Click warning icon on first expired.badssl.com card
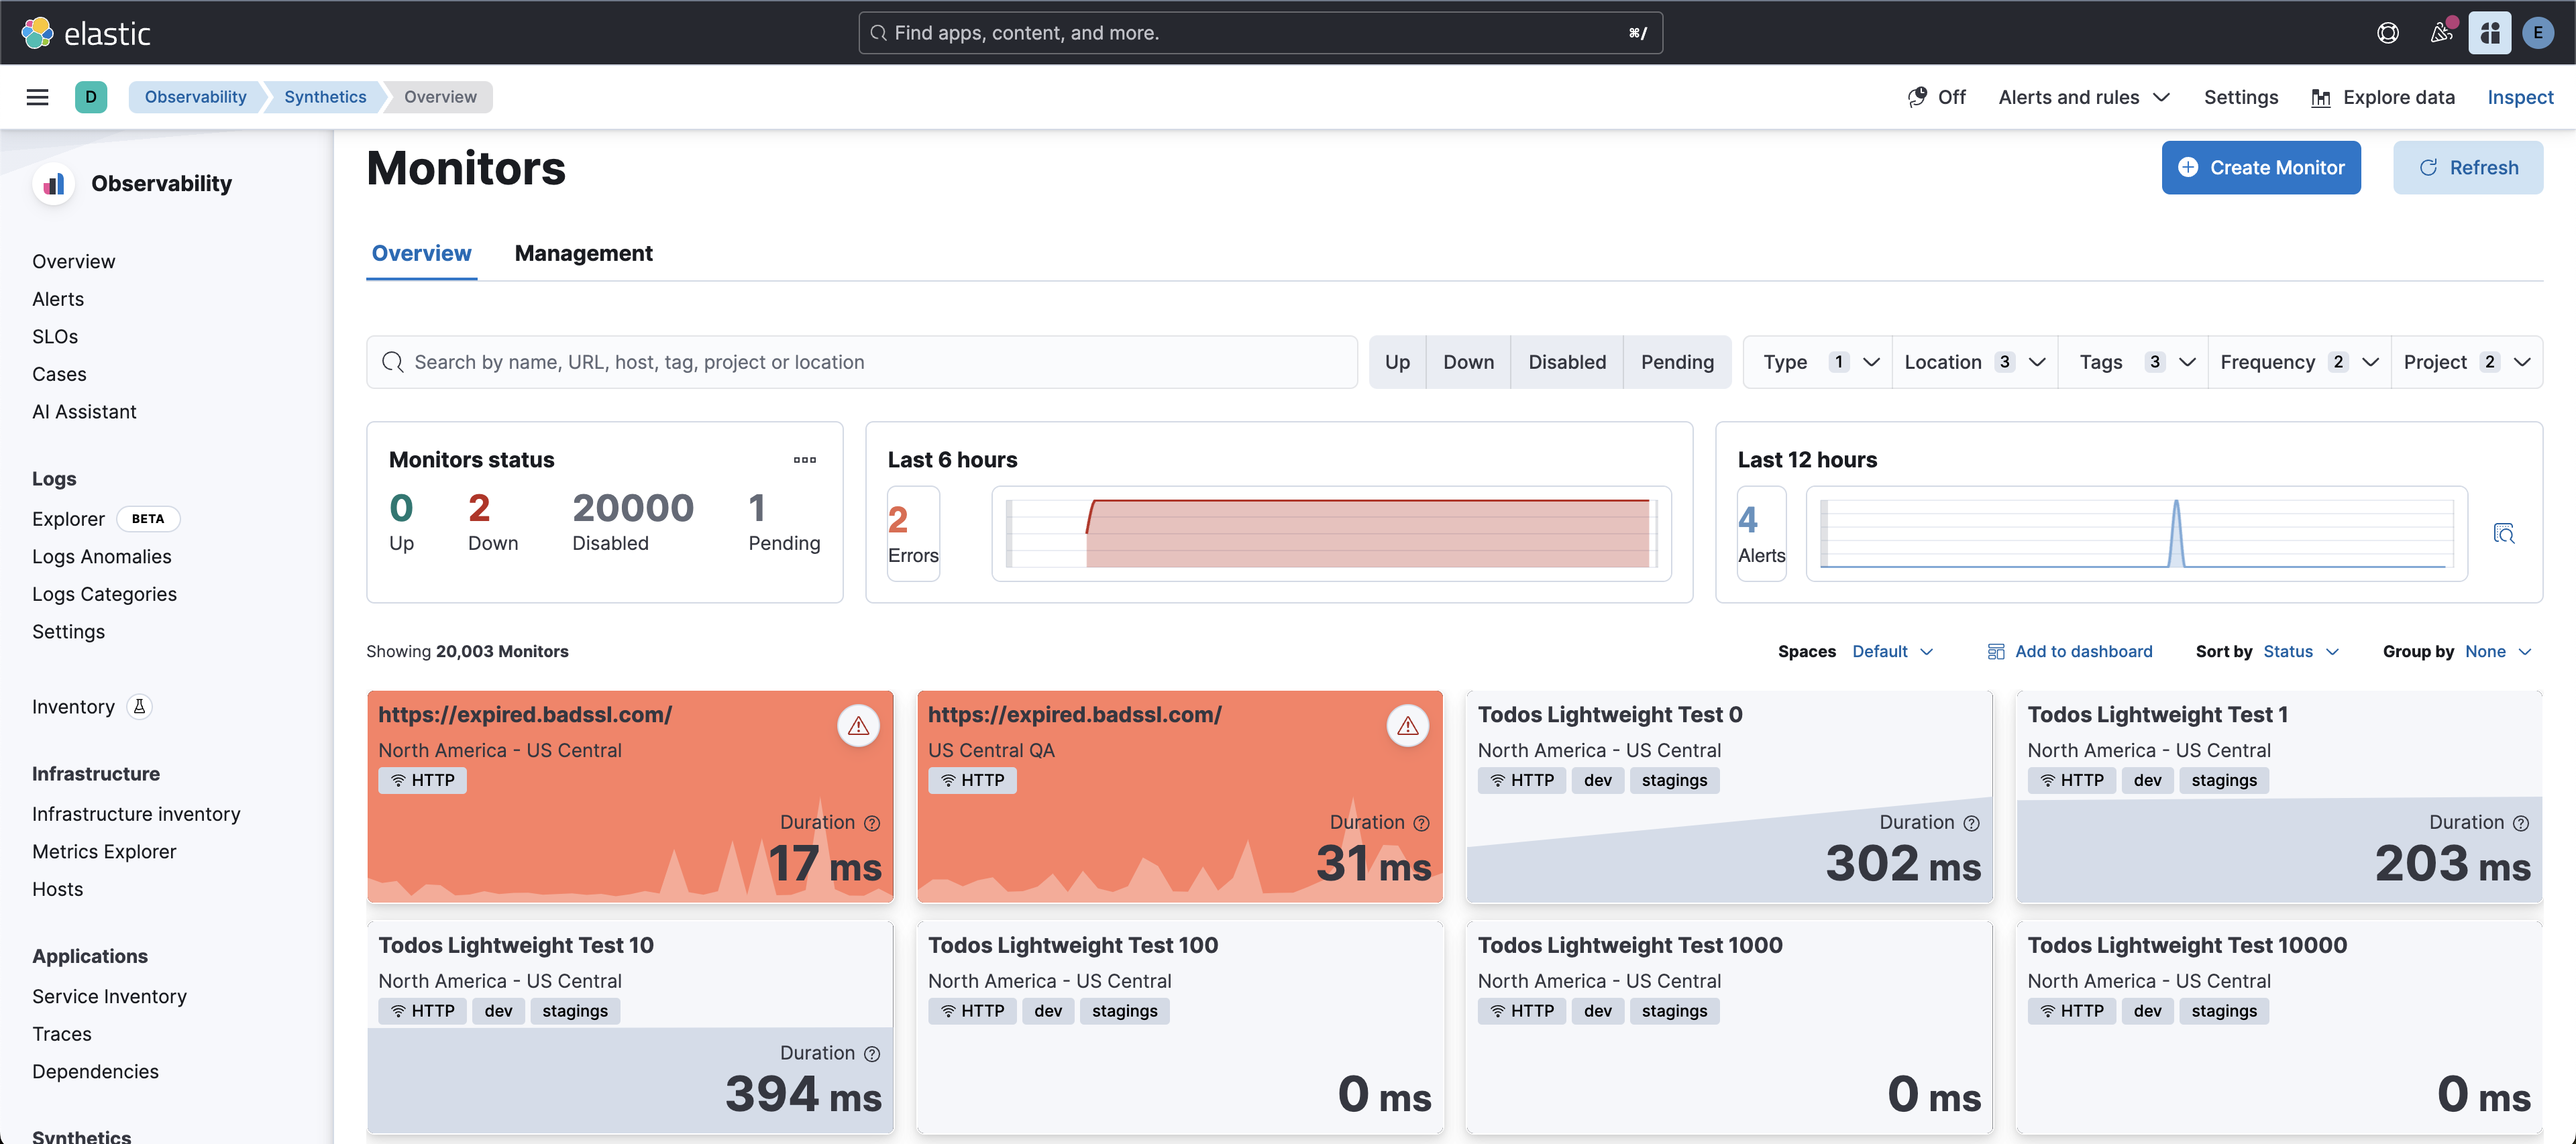The width and height of the screenshot is (2576, 1144). (858, 726)
